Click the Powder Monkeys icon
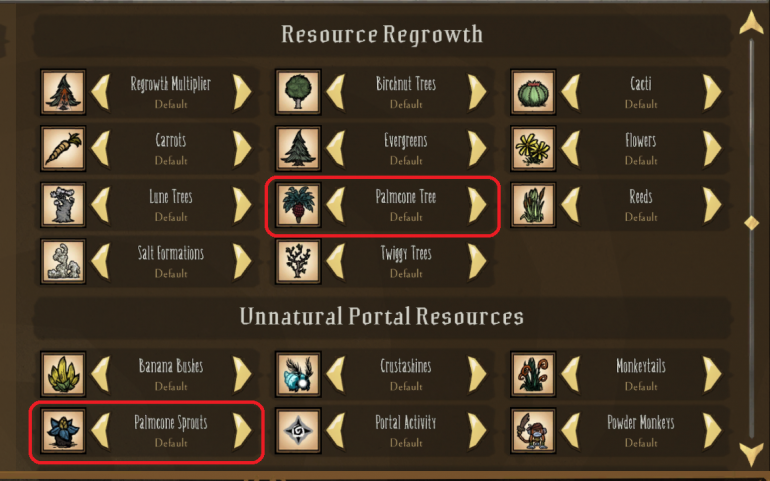 [x=533, y=430]
